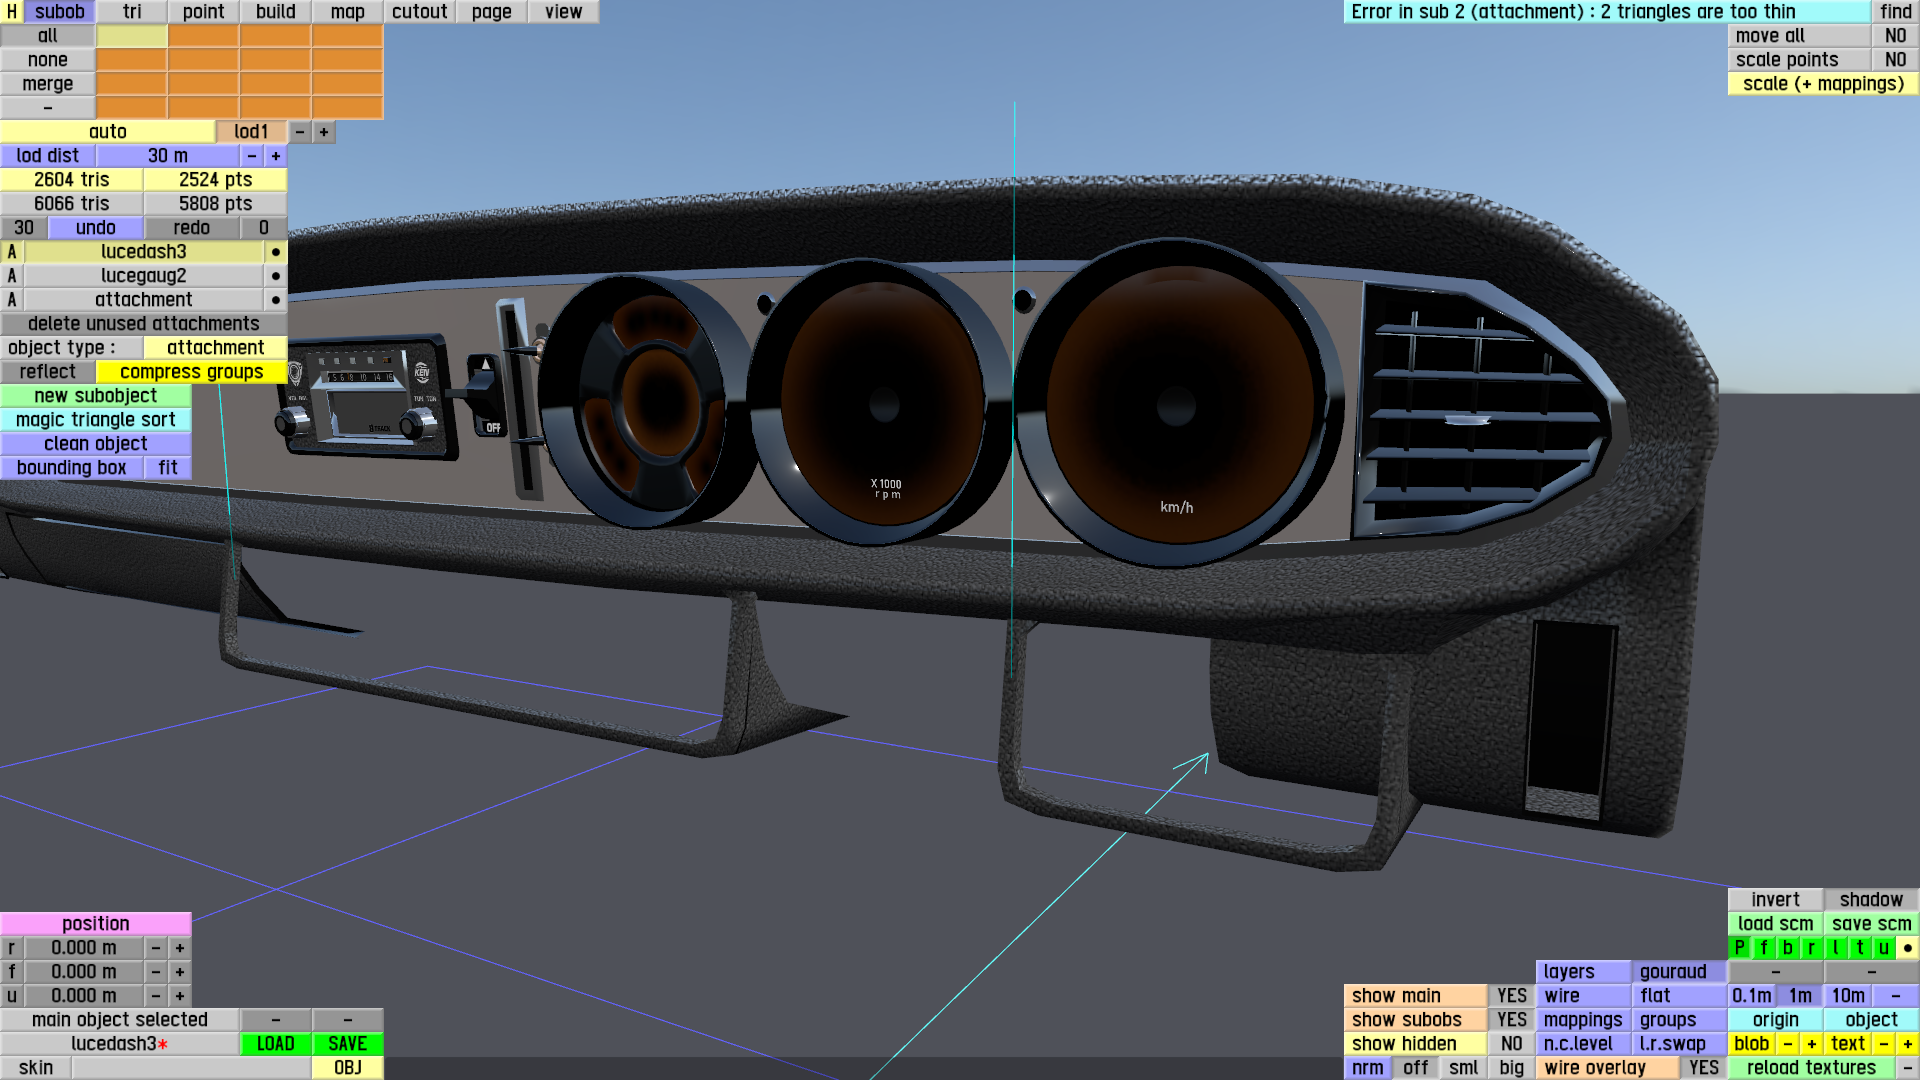
Task: Click the yellow dot view button
Action: point(1907,948)
